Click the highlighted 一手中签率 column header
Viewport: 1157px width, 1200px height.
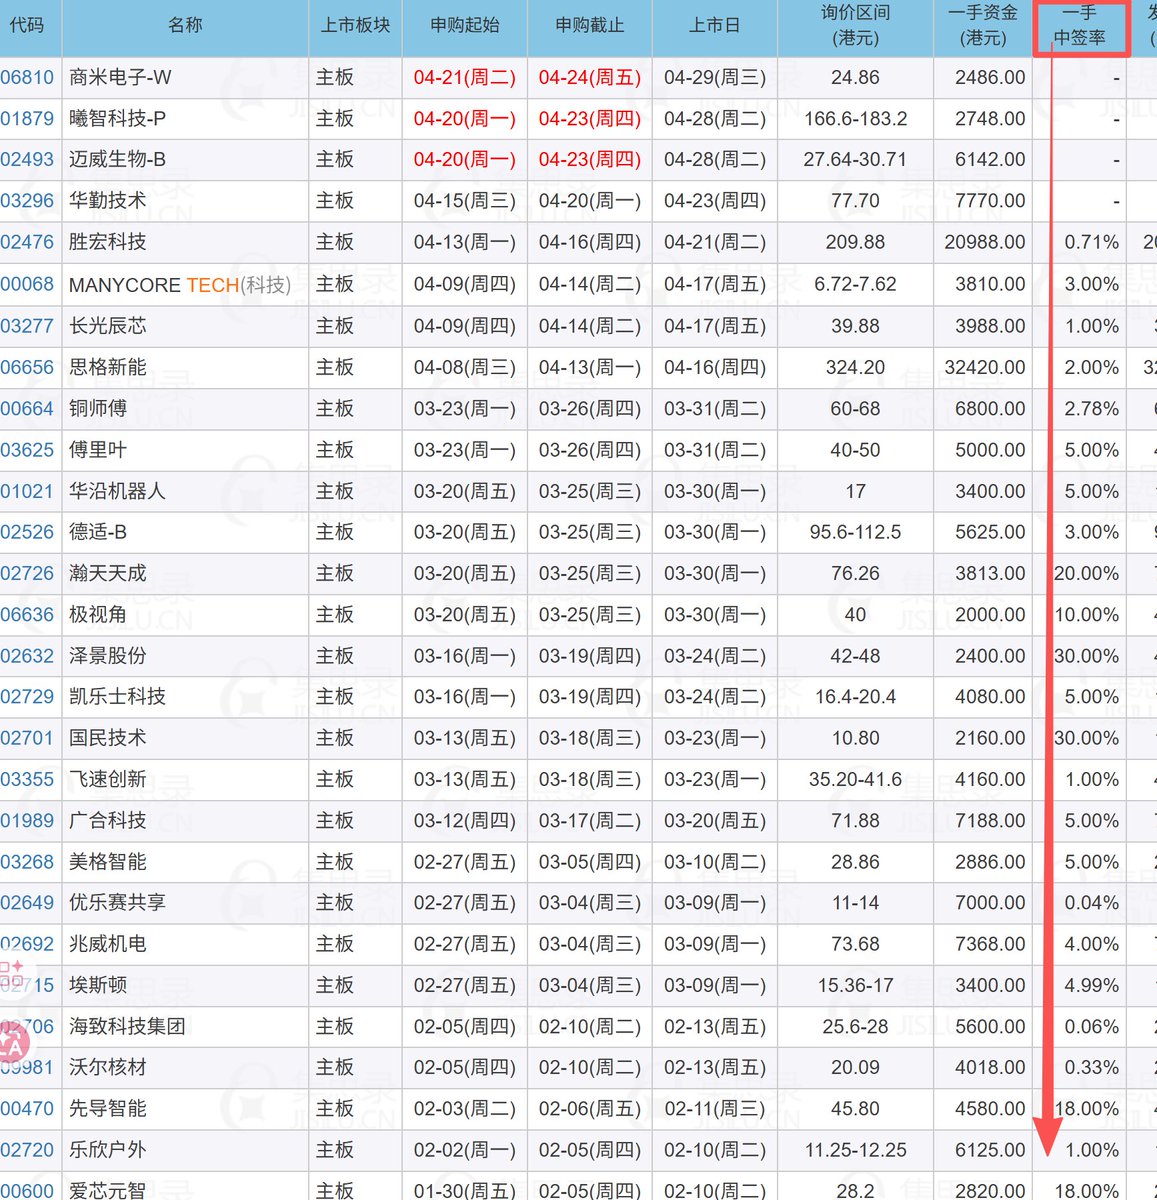[1081, 27]
